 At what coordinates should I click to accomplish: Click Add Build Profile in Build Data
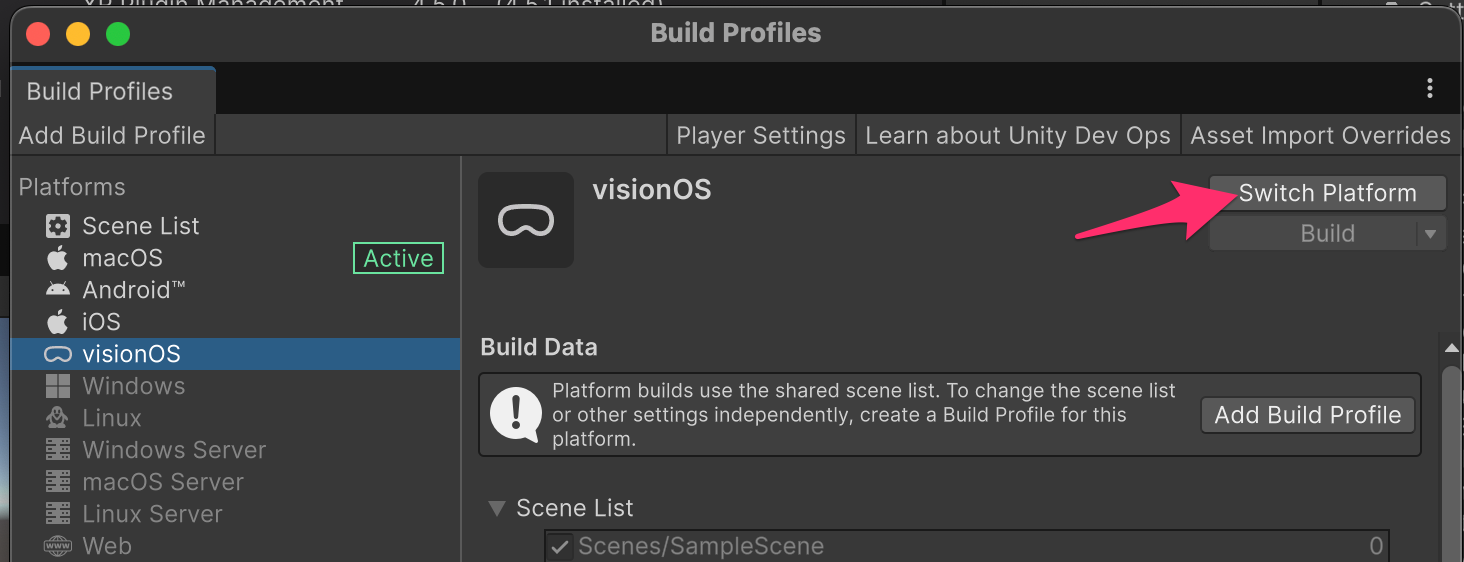1307,415
